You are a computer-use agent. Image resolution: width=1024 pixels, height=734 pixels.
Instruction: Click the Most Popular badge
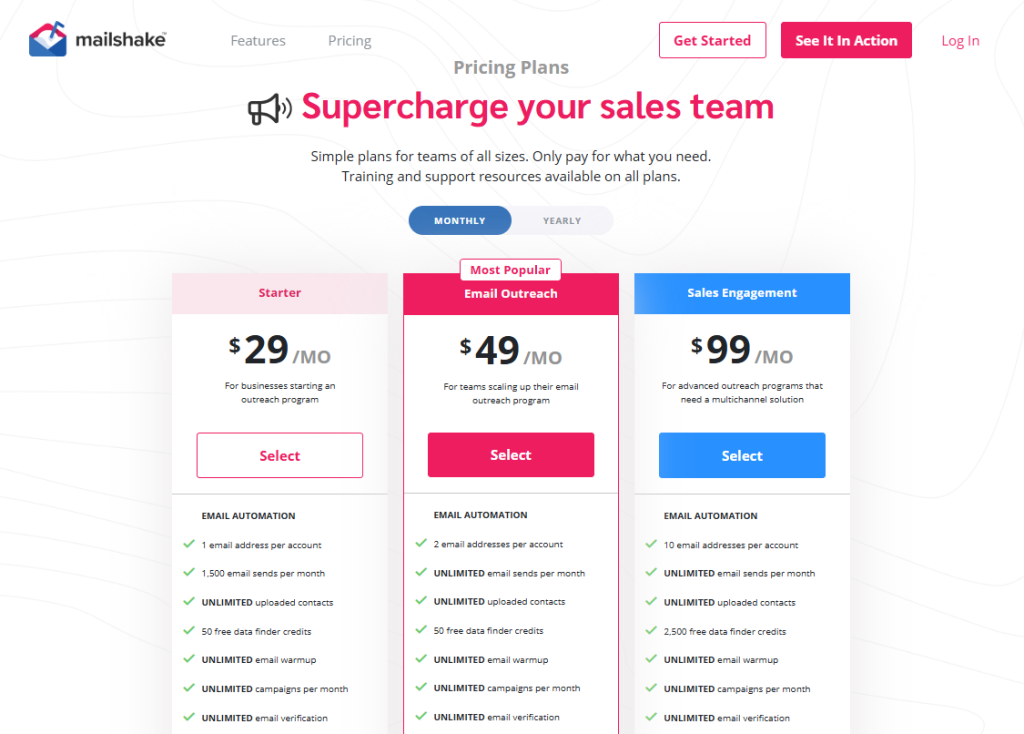click(510, 269)
